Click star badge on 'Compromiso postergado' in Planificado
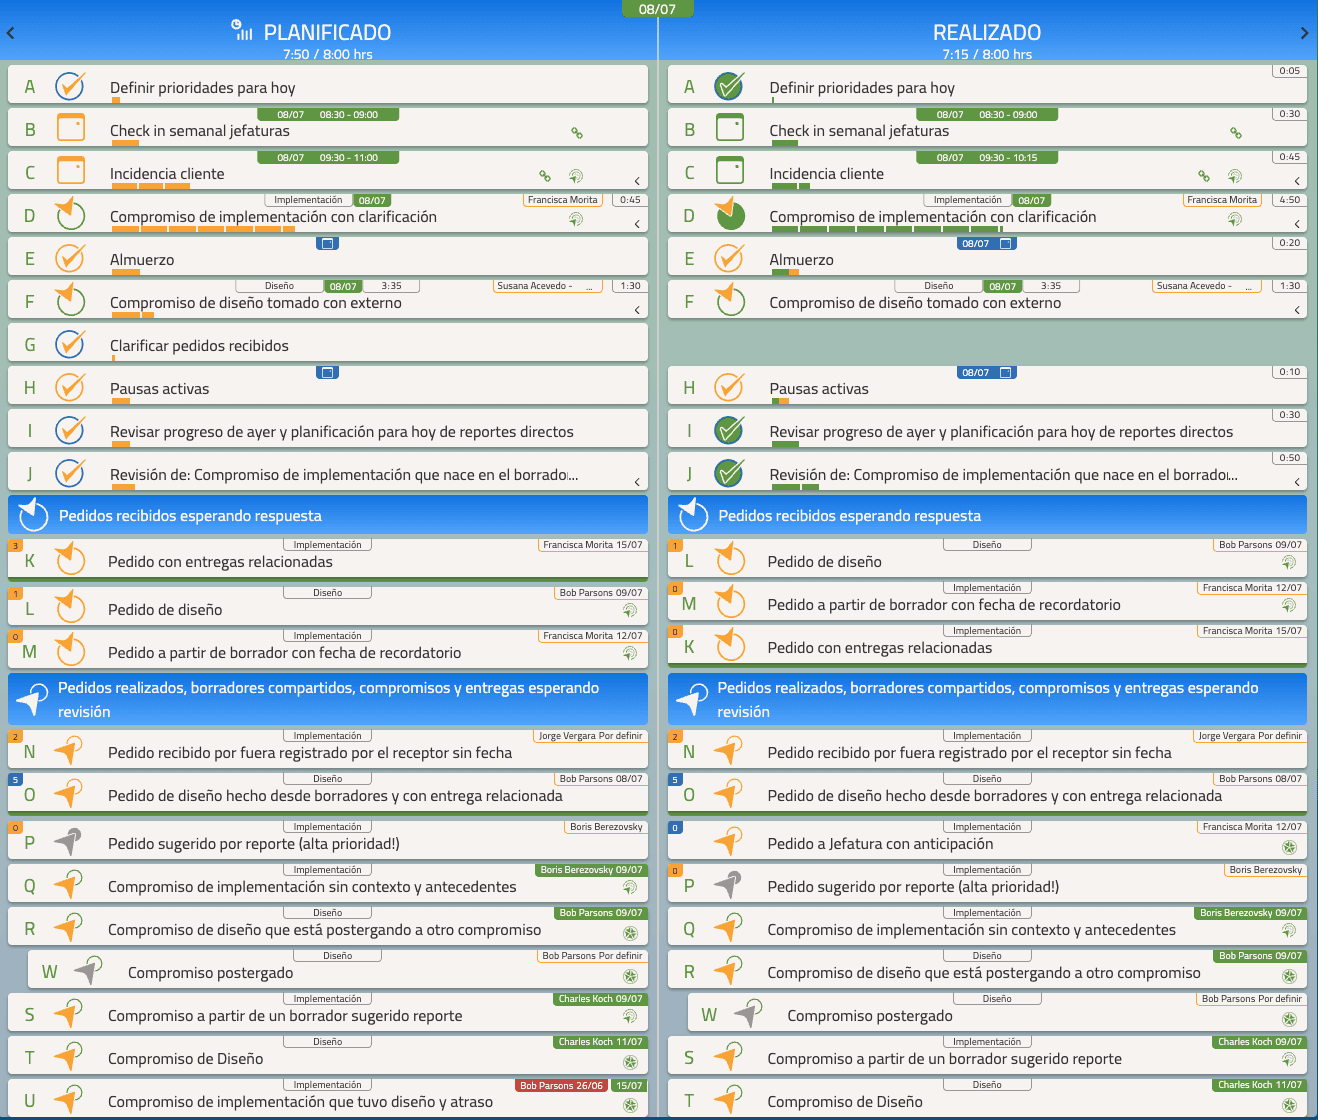This screenshot has height=1120, width=1318. click(x=630, y=976)
